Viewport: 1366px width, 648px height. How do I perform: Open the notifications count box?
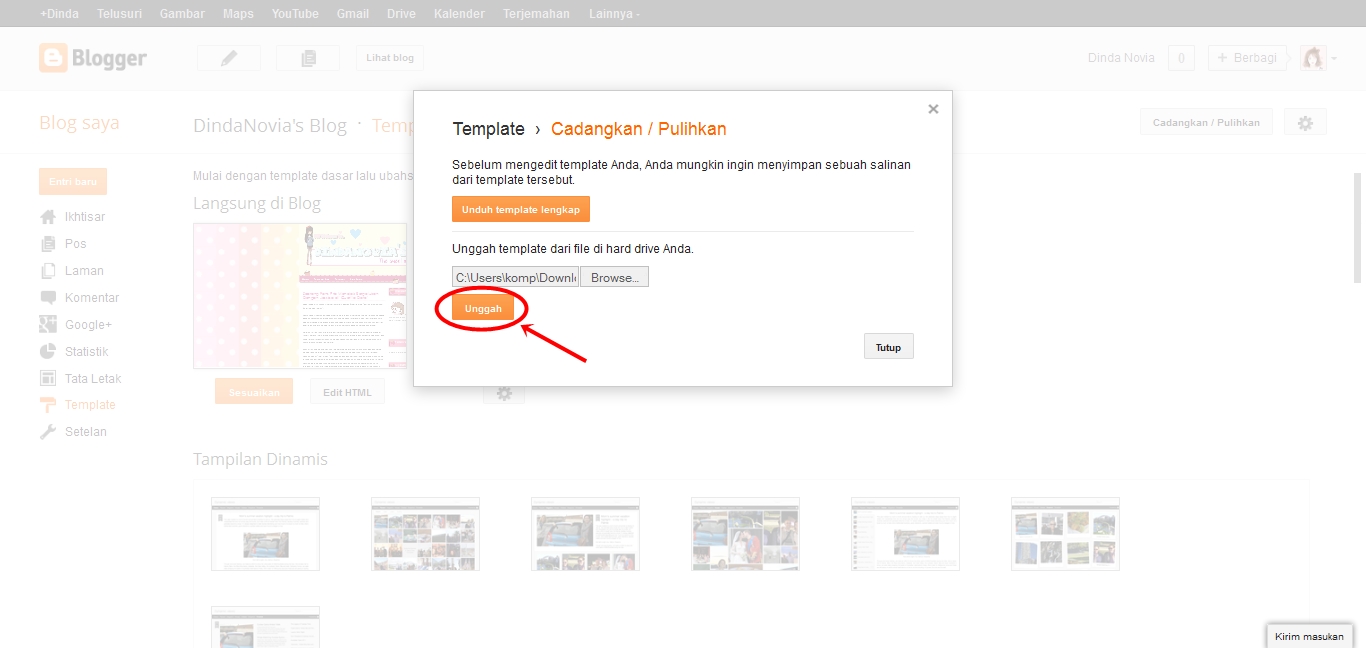1181,58
